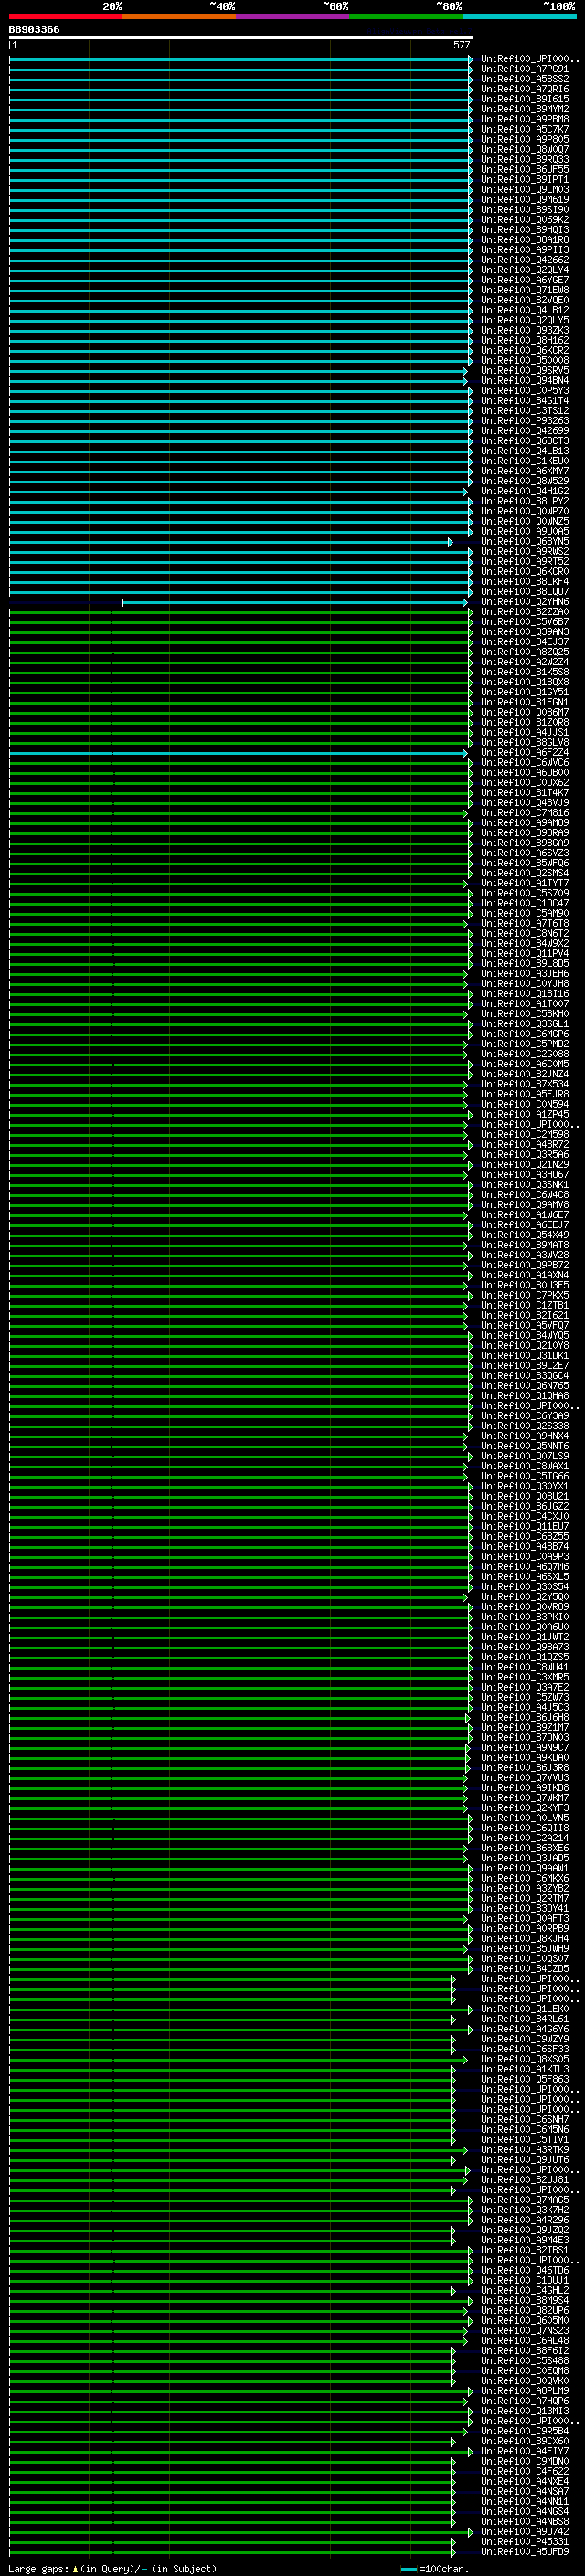
Task: Select hit label UniRef100_Q98A73
Action: point(525,1648)
